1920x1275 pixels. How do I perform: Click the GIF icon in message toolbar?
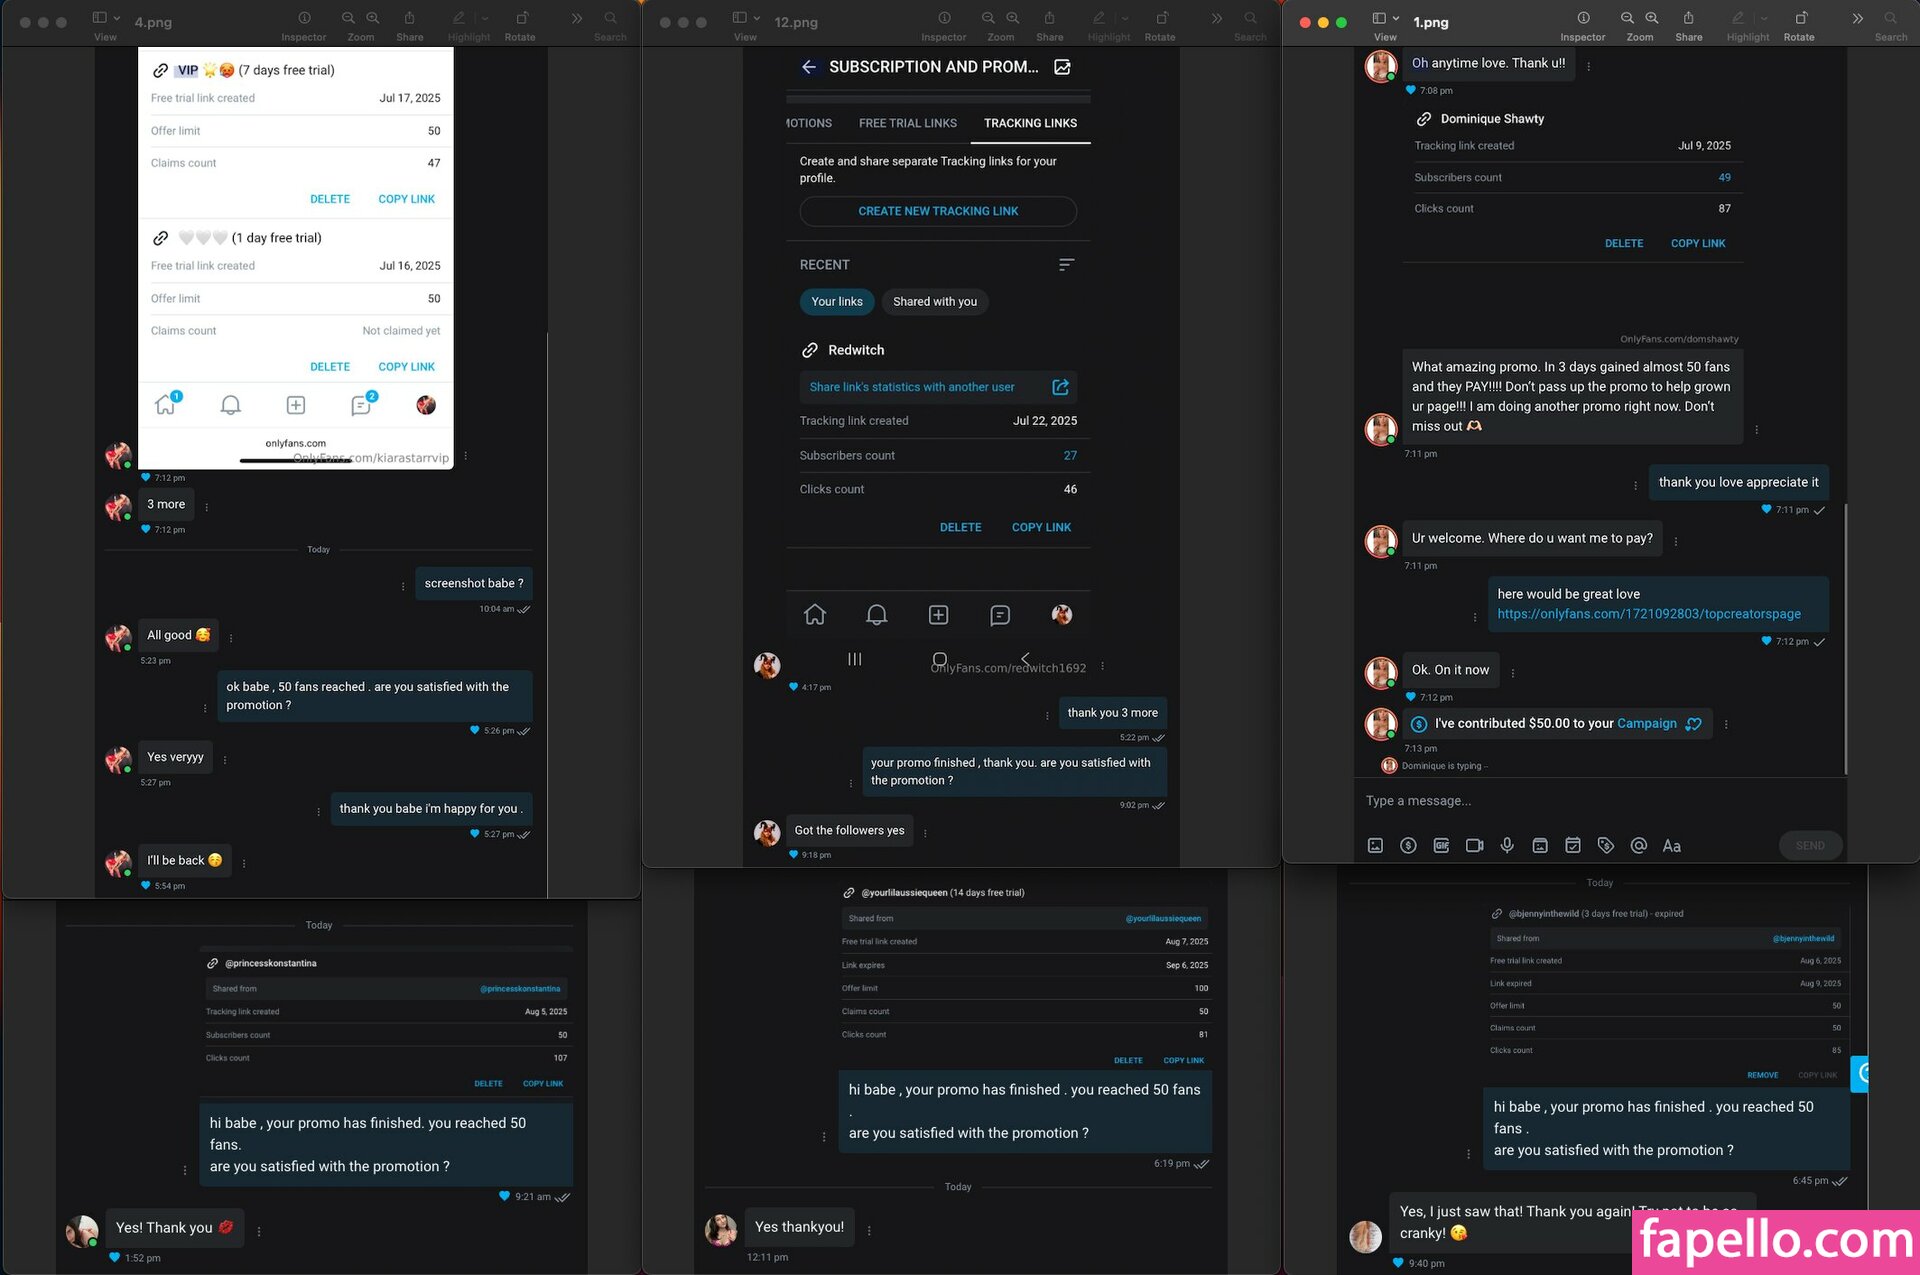click(x=1441, y=846)
